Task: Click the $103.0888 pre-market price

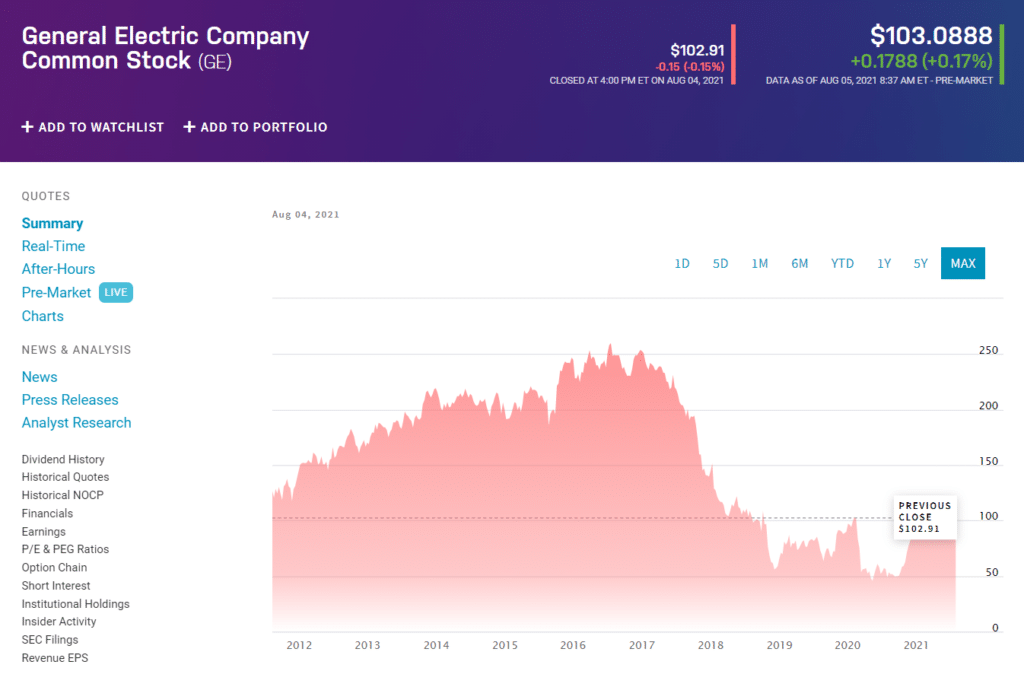Action: point(931,35)
